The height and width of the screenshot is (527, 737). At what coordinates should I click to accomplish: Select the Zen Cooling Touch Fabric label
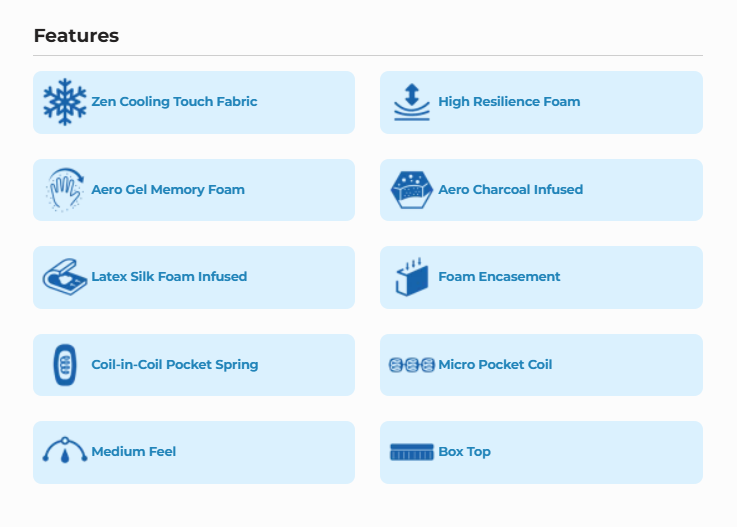point(174,102)
